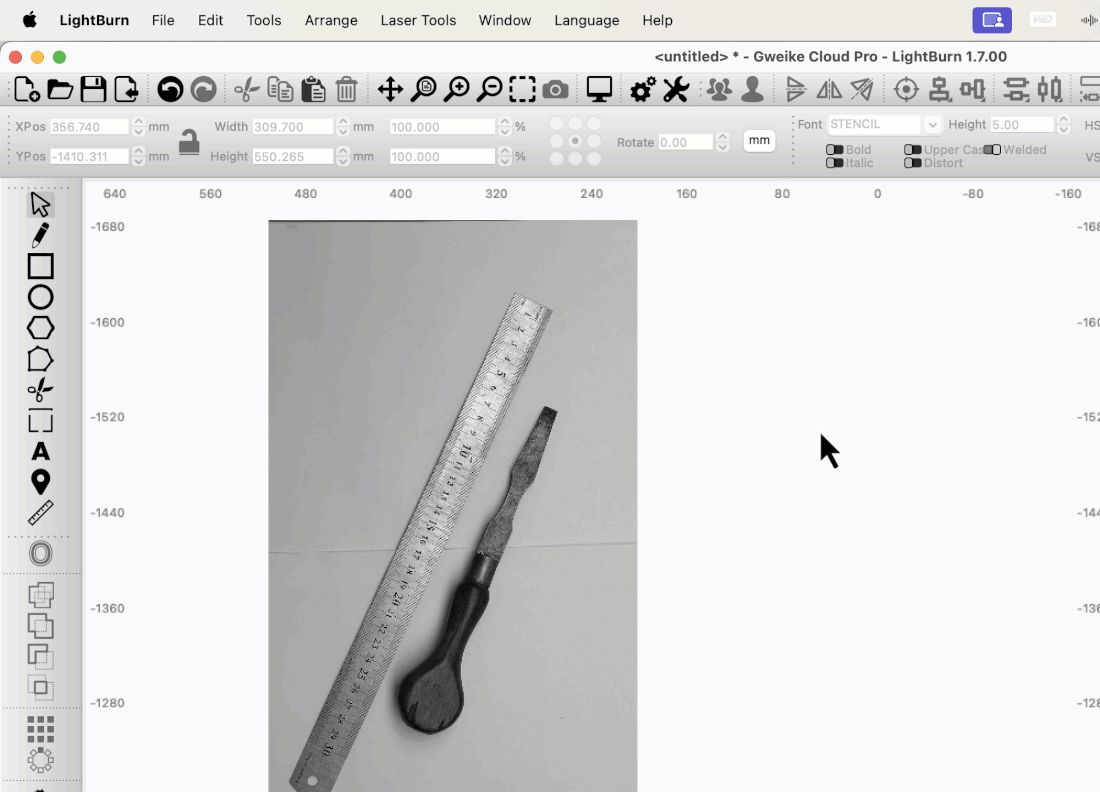Select the Edit Text tool
This screenshot has width=1100, height=792.
coord(40,450)
